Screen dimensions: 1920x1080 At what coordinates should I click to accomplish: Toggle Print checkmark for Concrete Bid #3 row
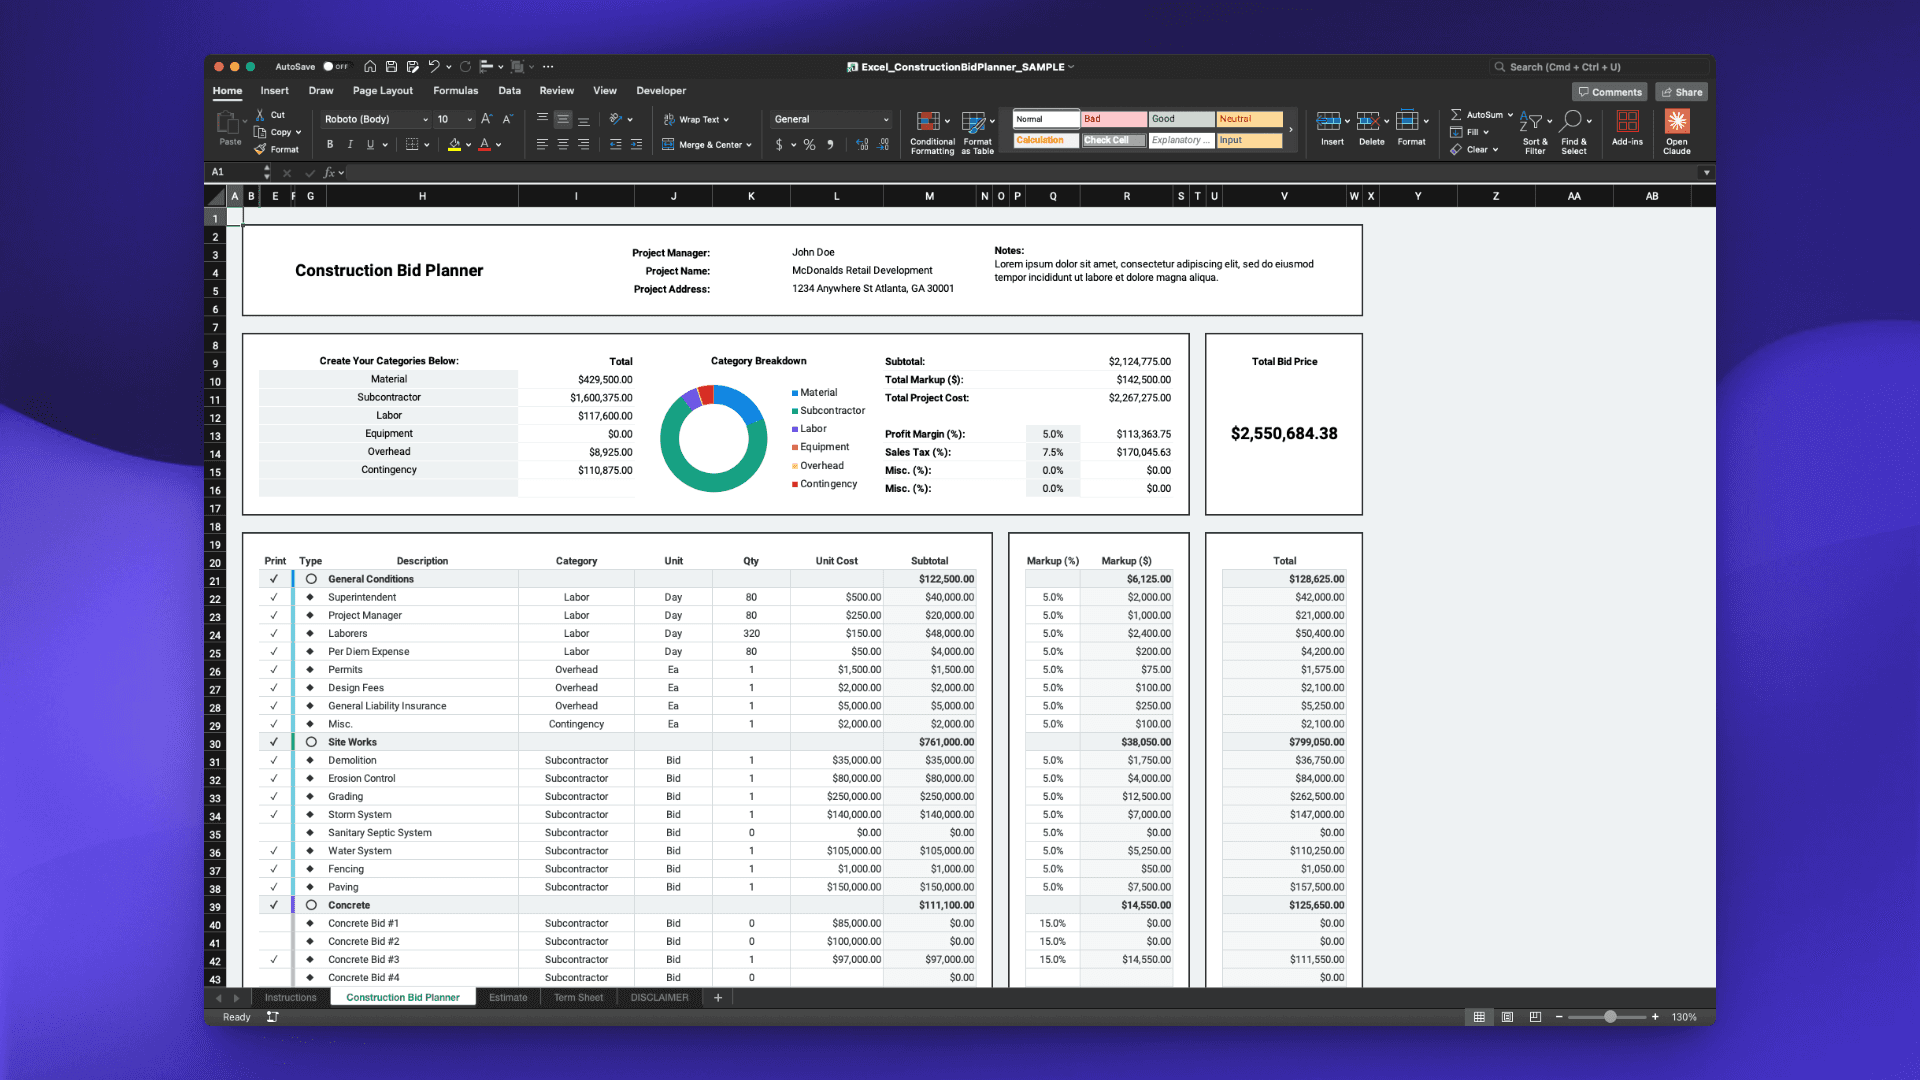[x=273, y=960]
